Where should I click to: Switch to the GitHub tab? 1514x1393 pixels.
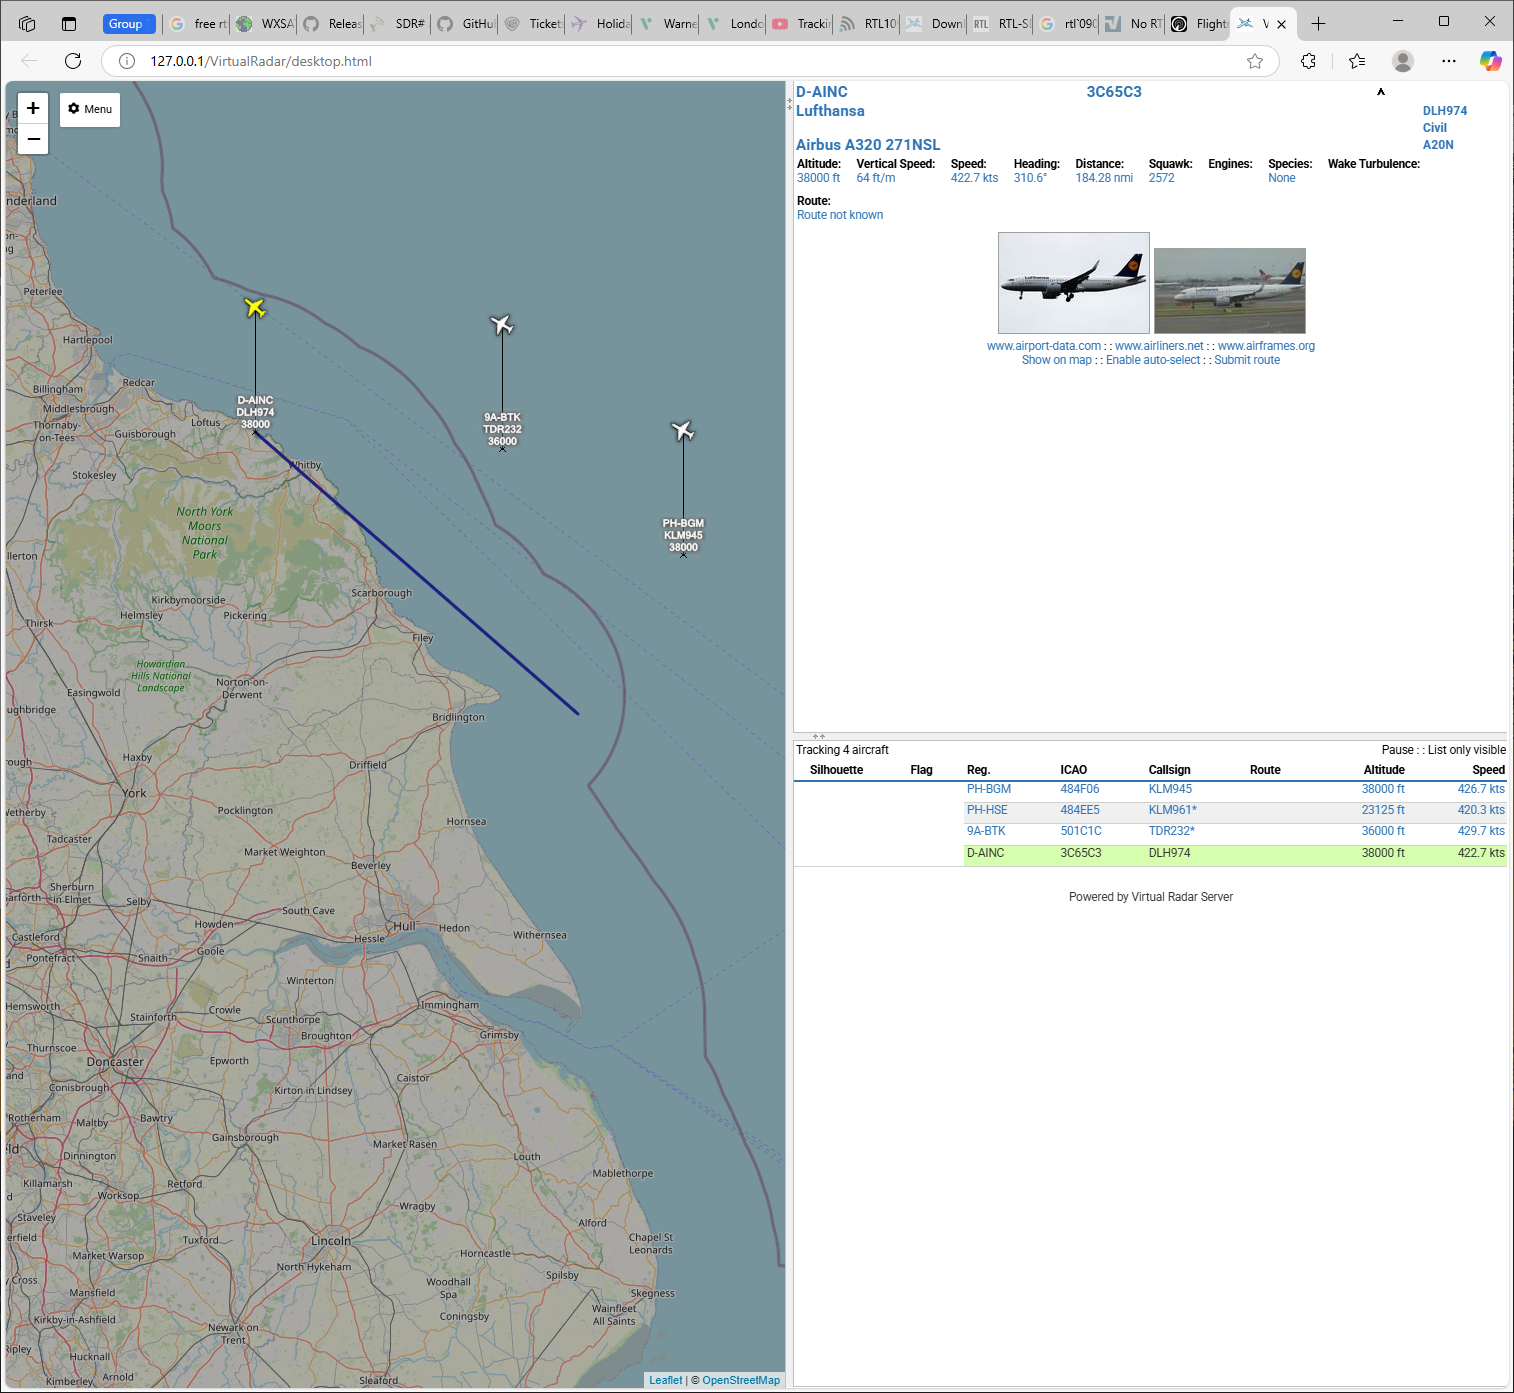click(x=467, y=23)
